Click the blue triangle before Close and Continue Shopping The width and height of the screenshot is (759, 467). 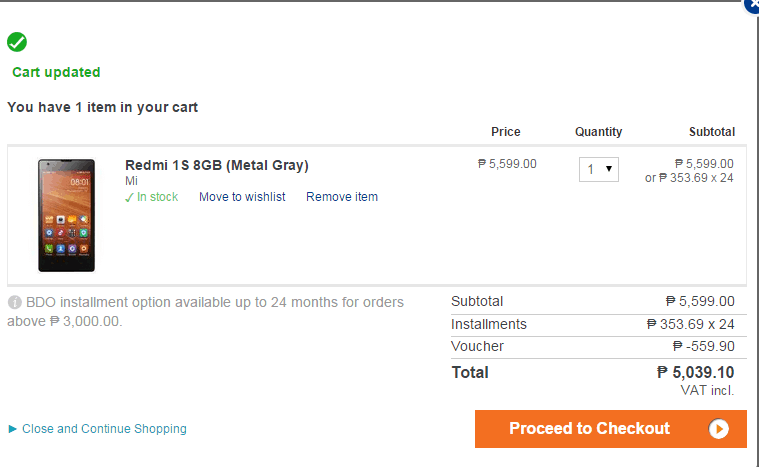point(12,429)
